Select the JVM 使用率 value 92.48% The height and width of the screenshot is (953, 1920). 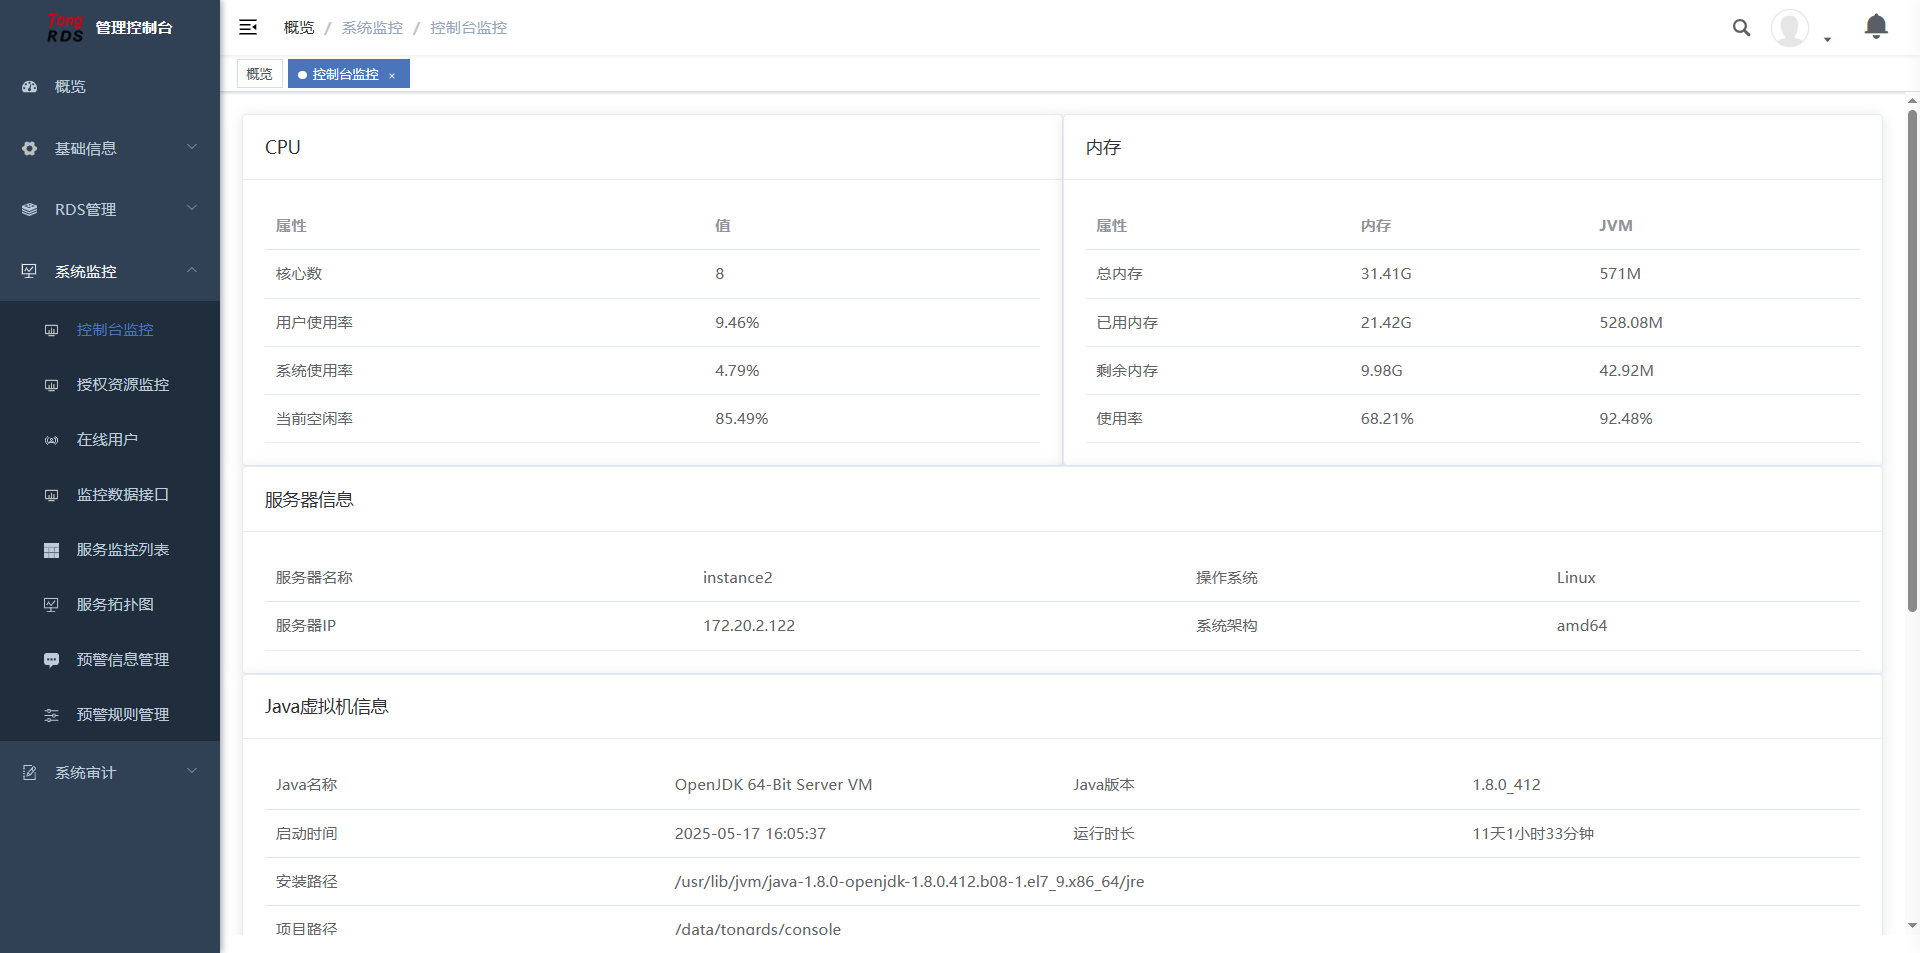[1626, 419]
